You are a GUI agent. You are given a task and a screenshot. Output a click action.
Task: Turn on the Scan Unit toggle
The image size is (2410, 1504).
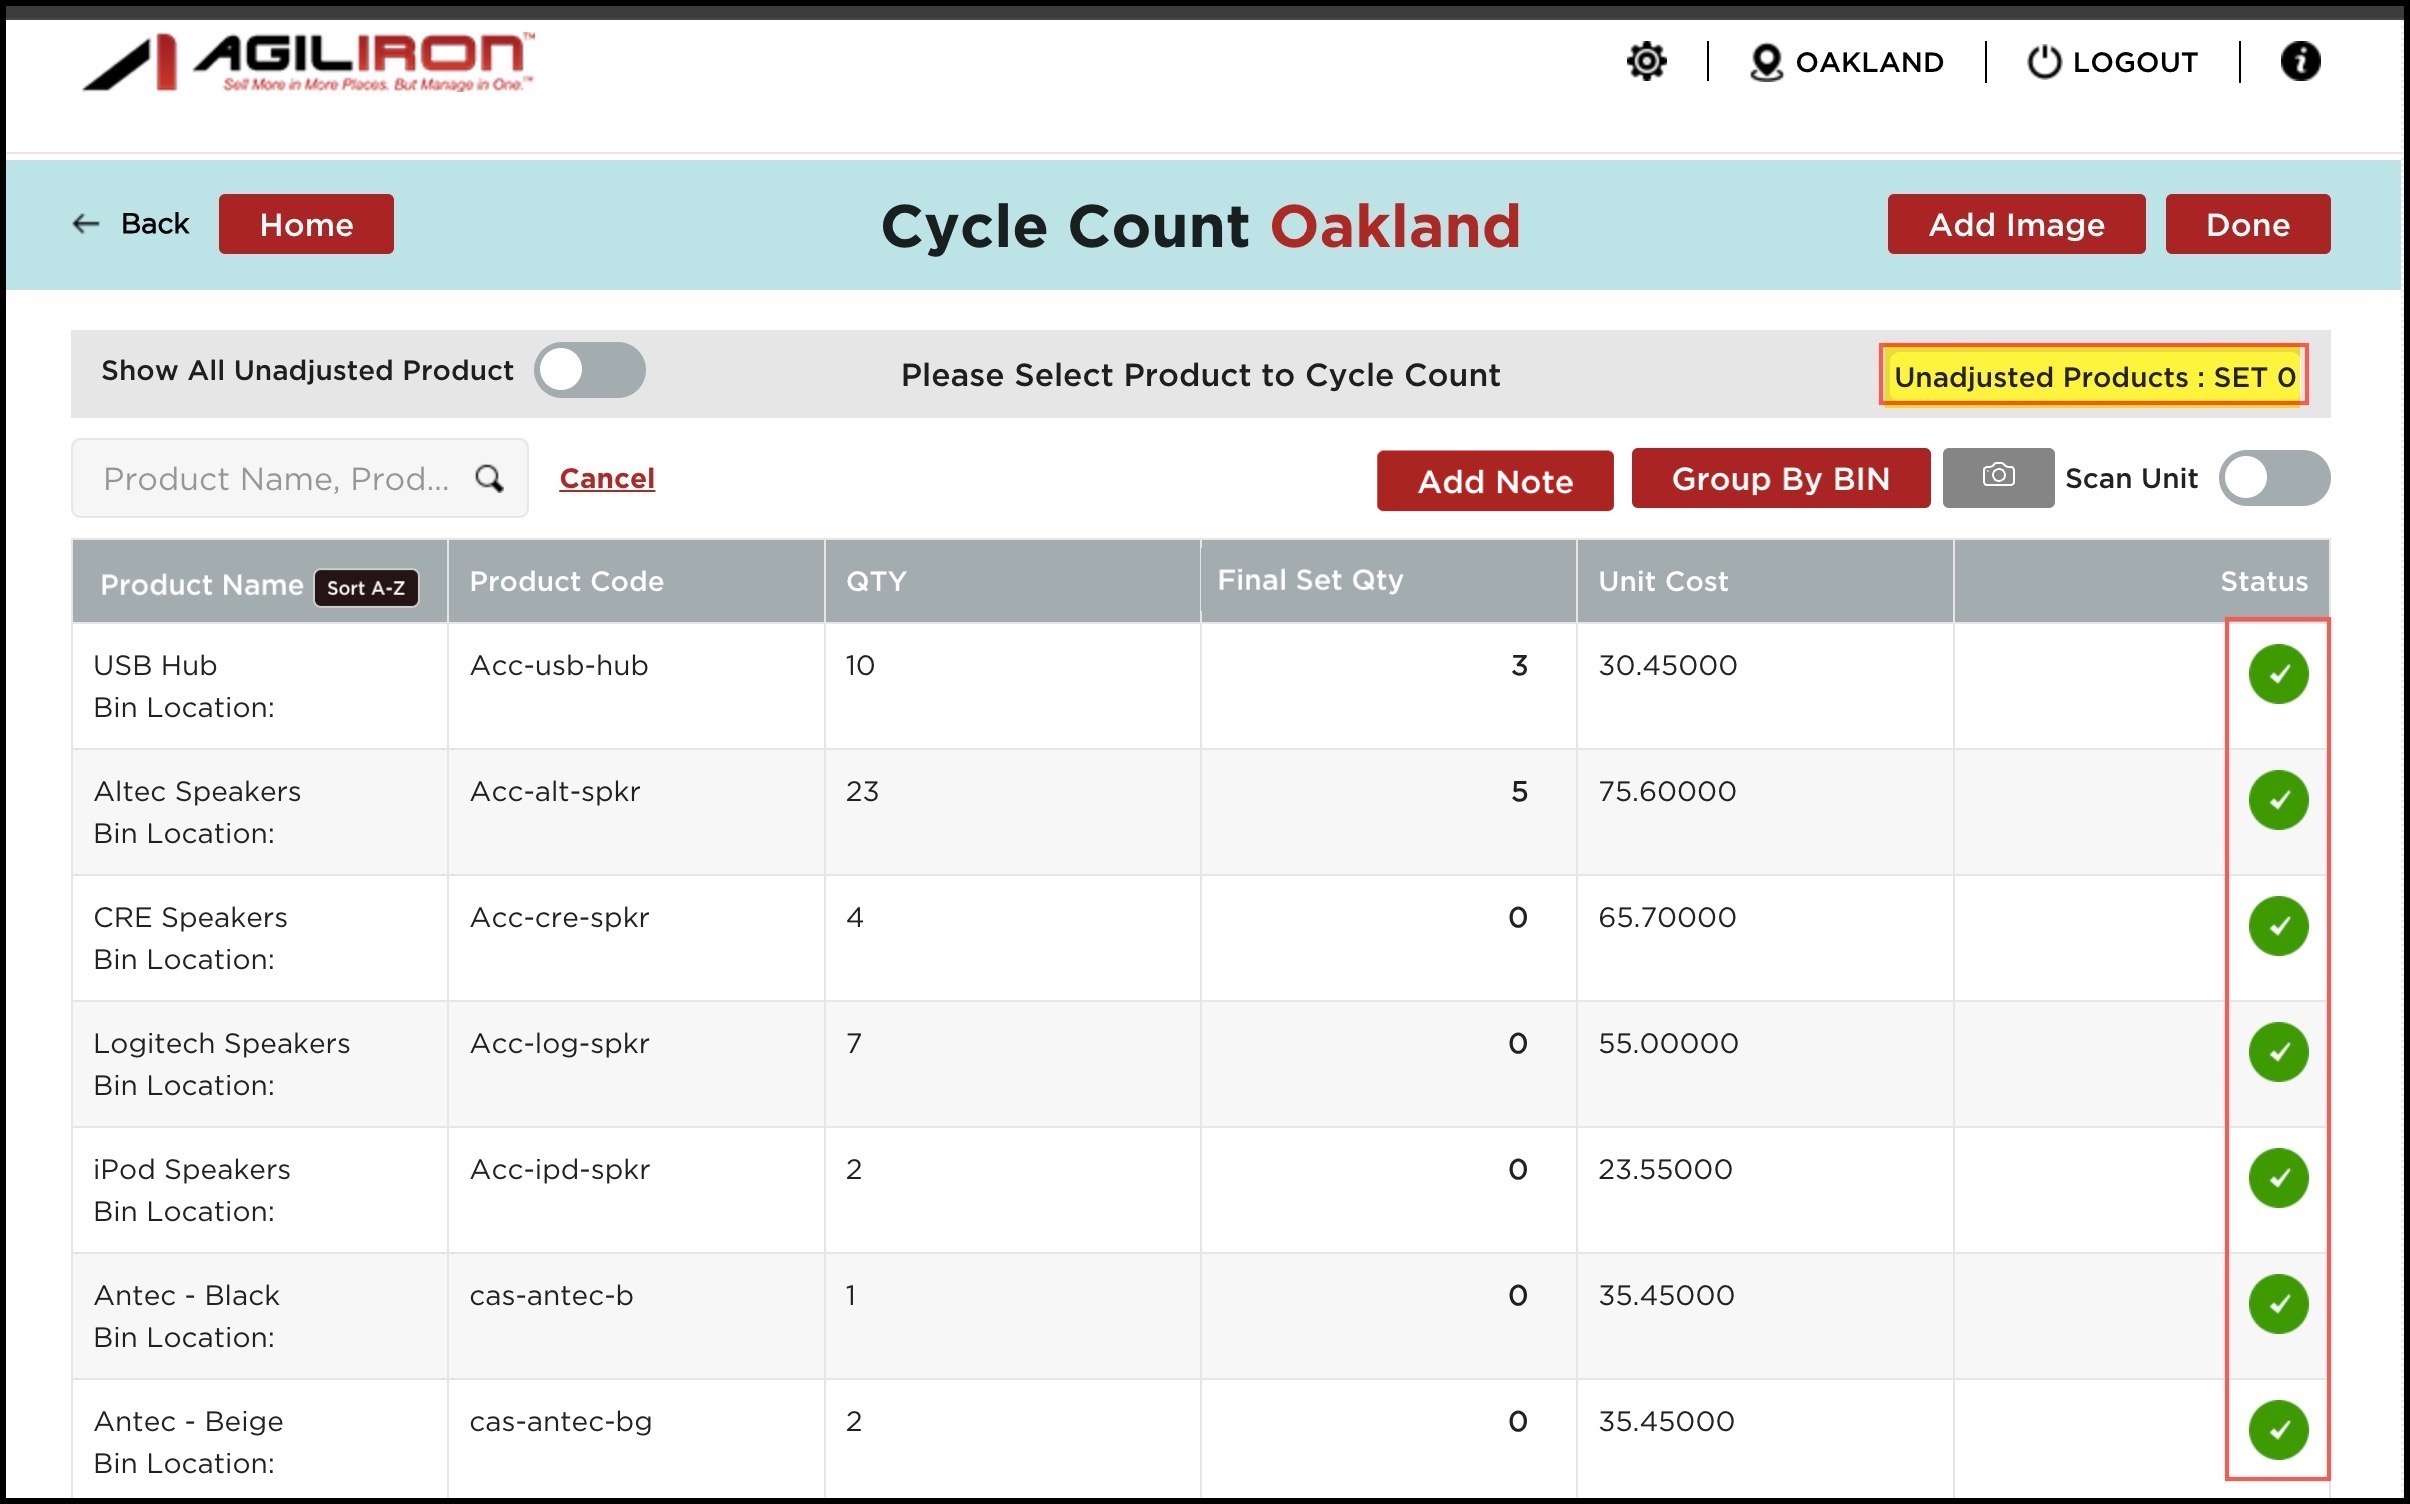(2273, 478)
